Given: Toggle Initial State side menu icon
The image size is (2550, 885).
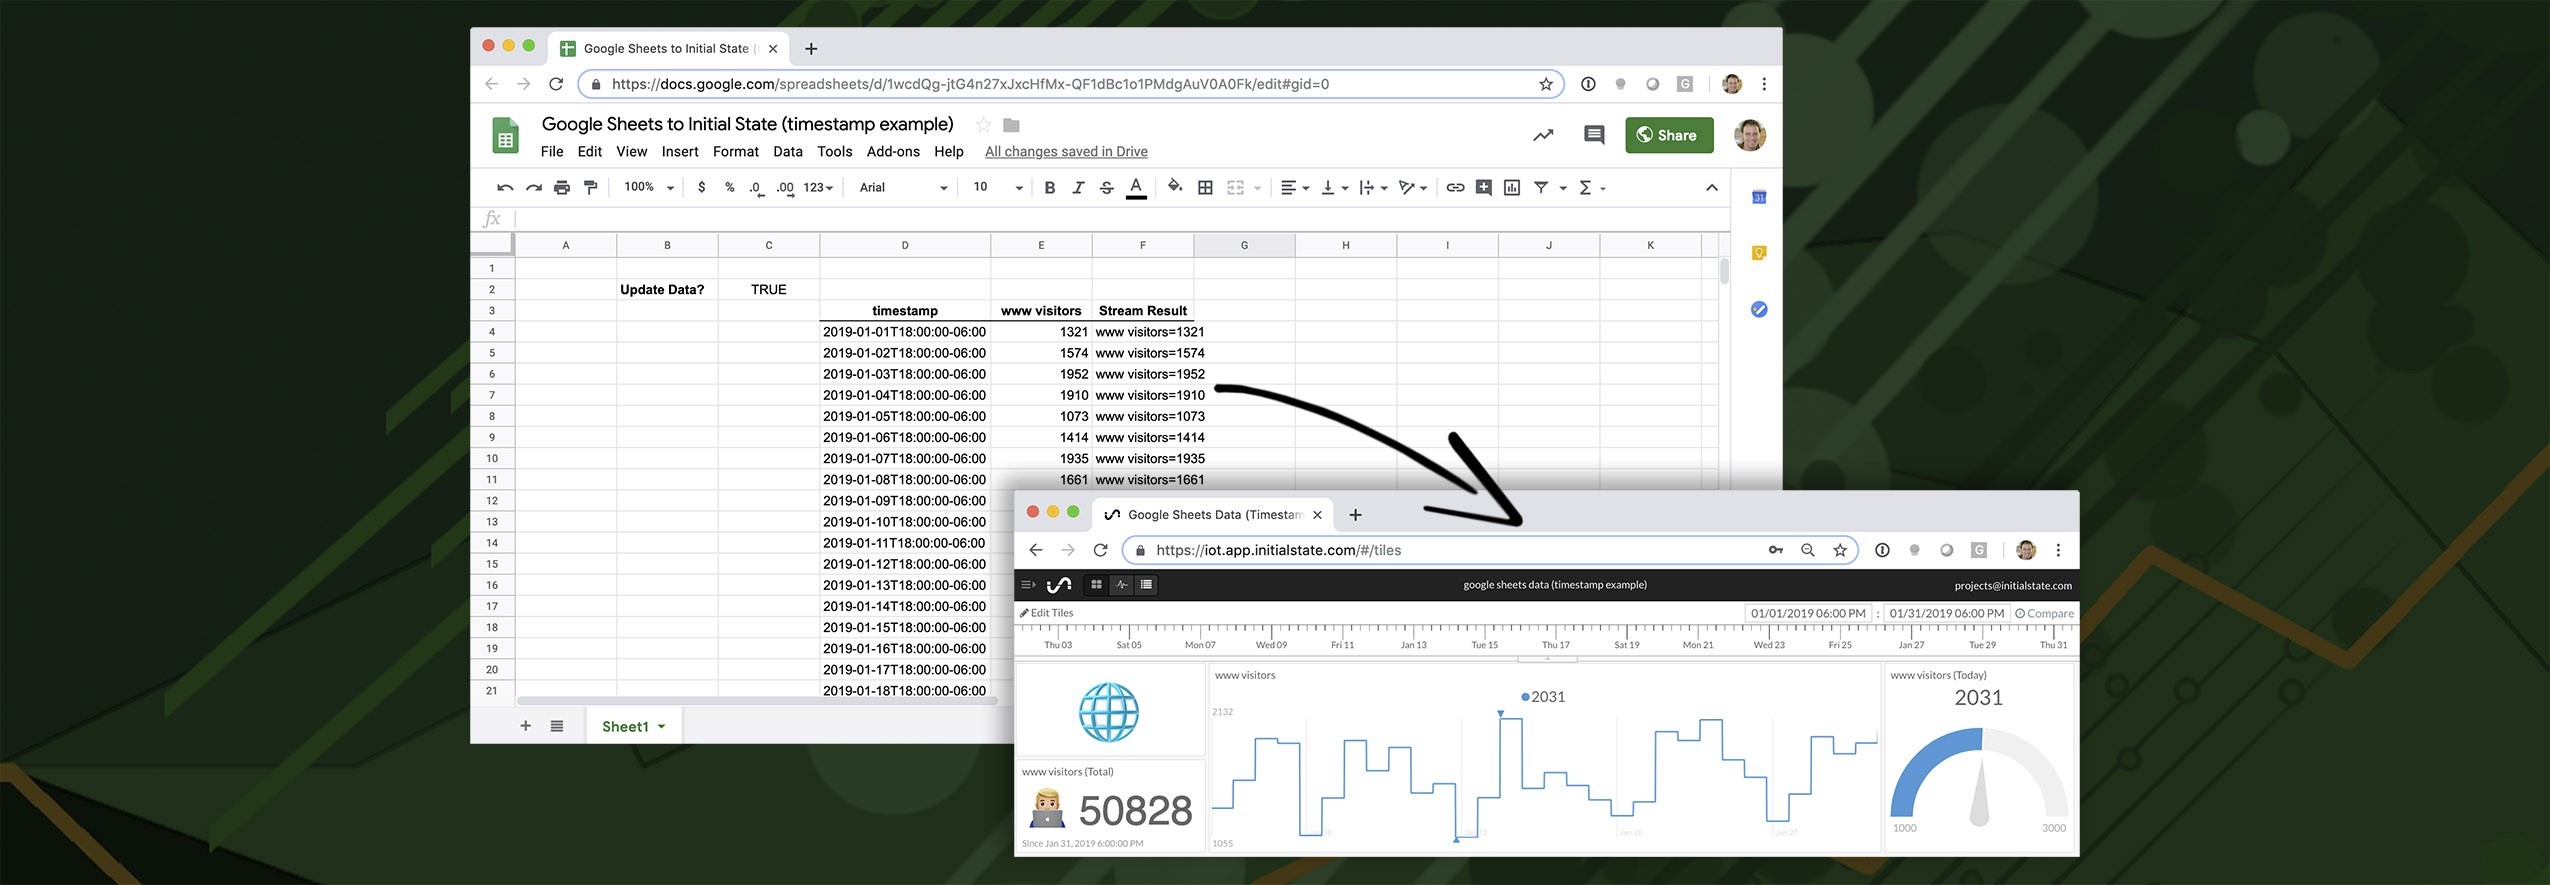Looking at the screenshot, I should (1027, 585).
